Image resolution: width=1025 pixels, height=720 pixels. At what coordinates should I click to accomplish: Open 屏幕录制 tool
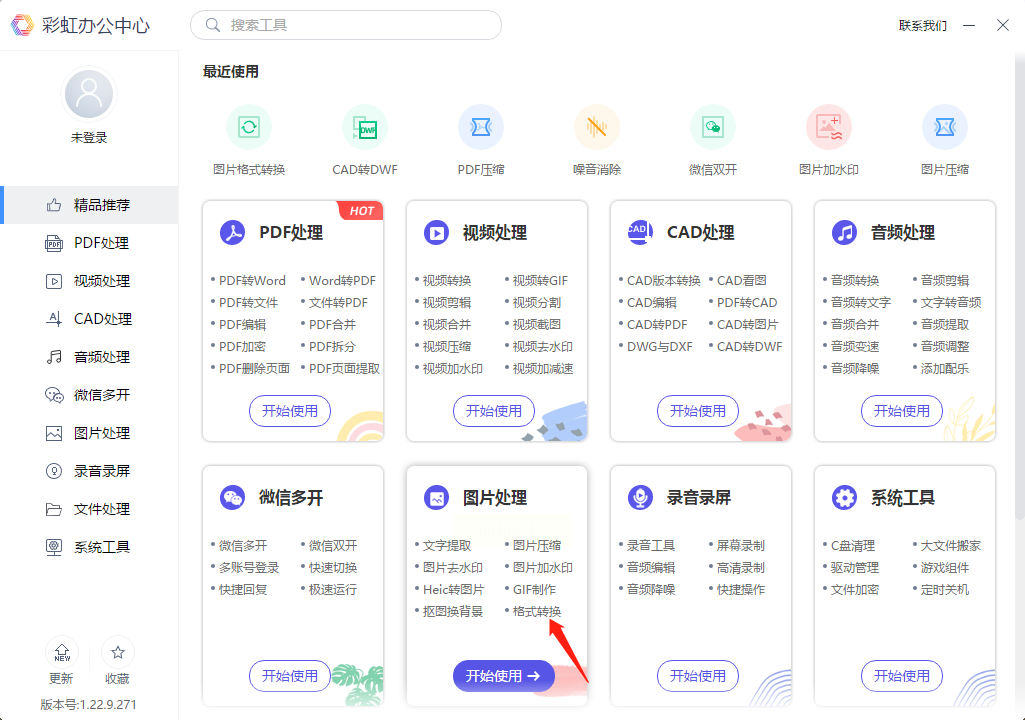[x=741, y=545]
